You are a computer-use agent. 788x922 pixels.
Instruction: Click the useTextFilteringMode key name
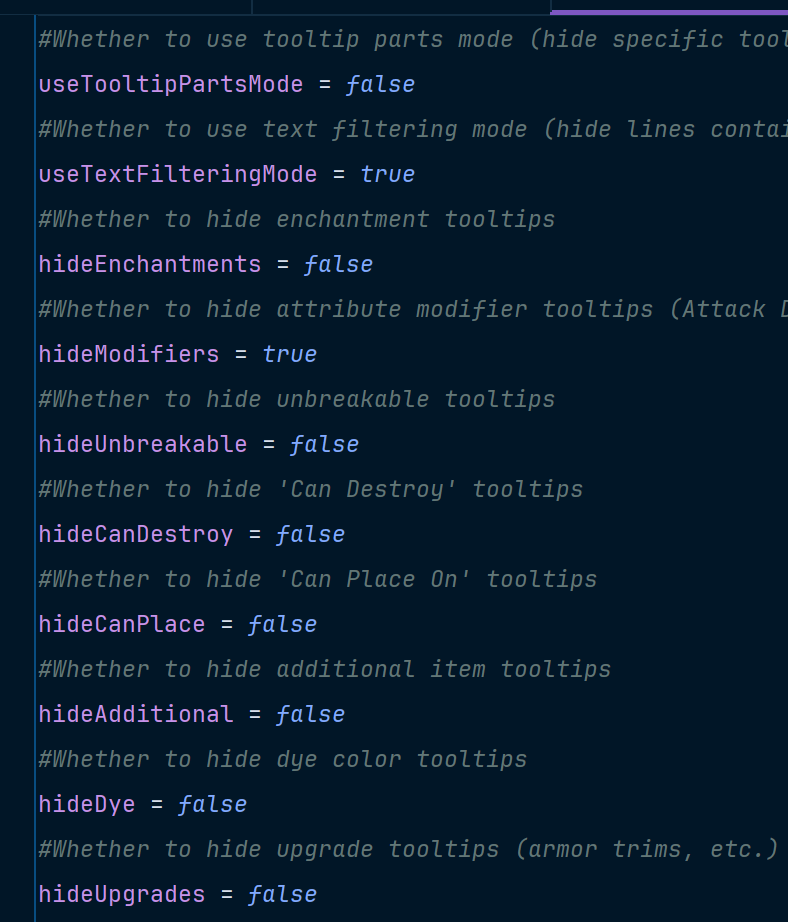pyautogui.click(x=178, y=175)
